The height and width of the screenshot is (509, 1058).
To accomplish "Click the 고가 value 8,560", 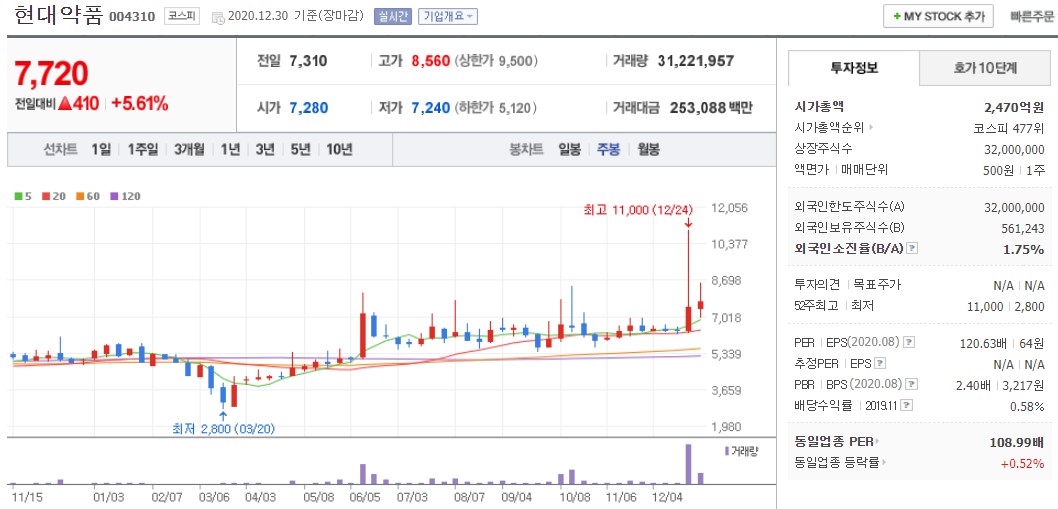I will click(430, 61).
